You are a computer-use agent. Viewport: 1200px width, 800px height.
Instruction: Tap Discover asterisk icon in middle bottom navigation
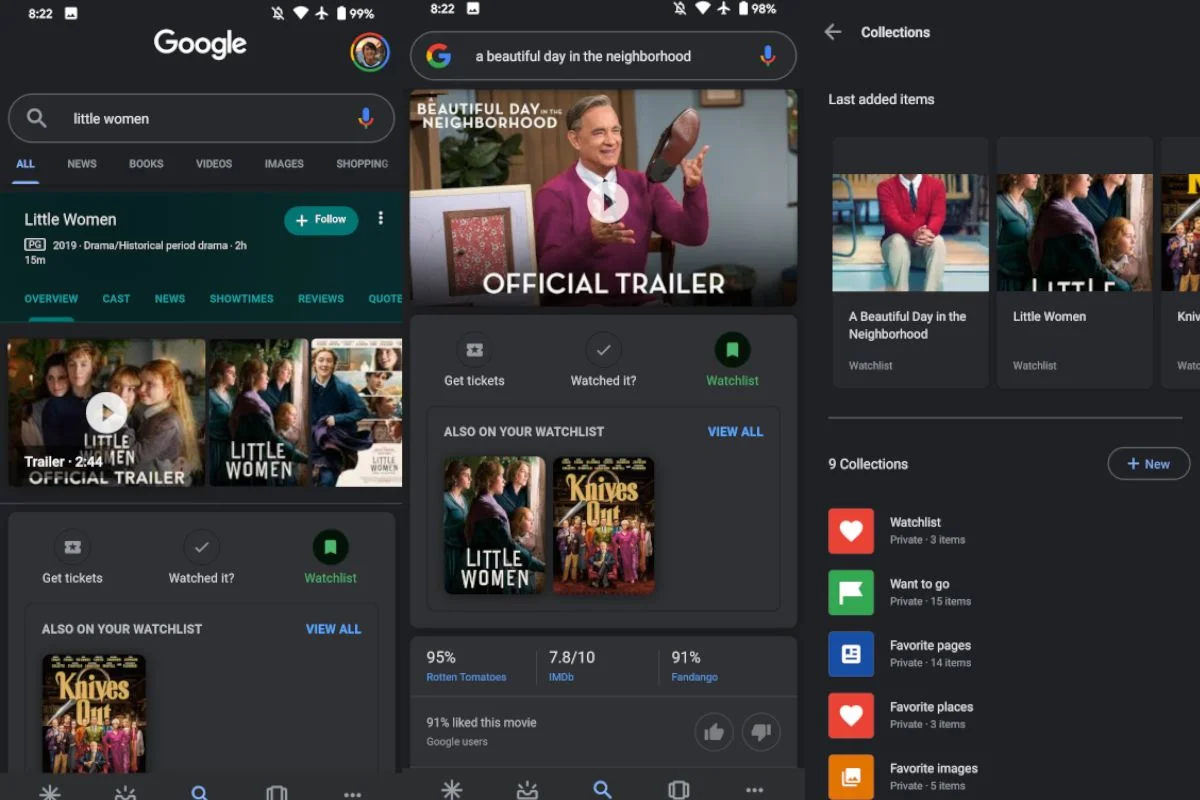(x=451, y=789)
